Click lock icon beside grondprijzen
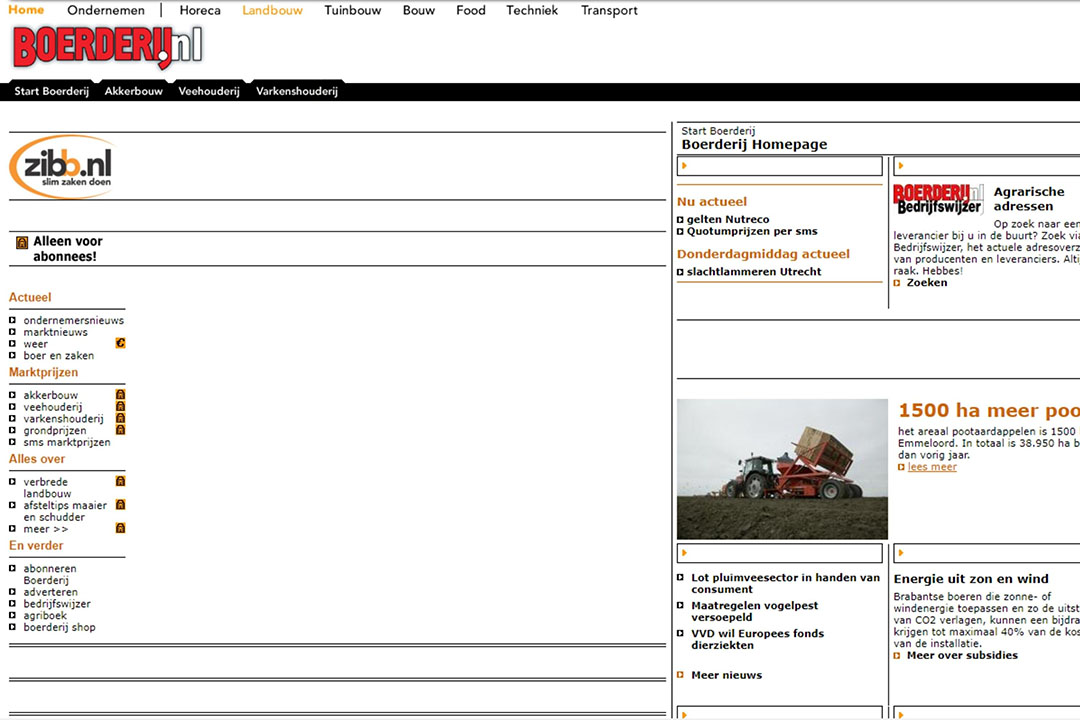Screen dimensions: 1080x720 [121, 430]
